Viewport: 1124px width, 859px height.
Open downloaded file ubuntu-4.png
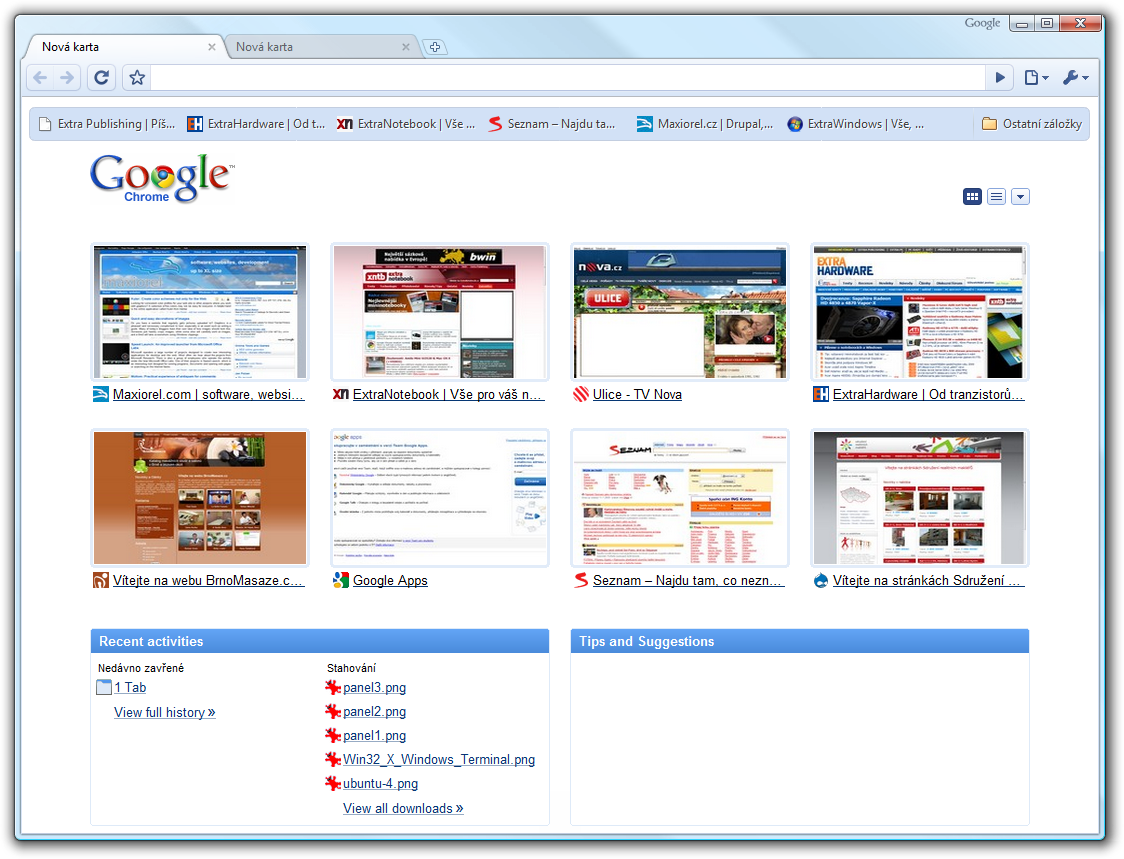coord(380,784)
